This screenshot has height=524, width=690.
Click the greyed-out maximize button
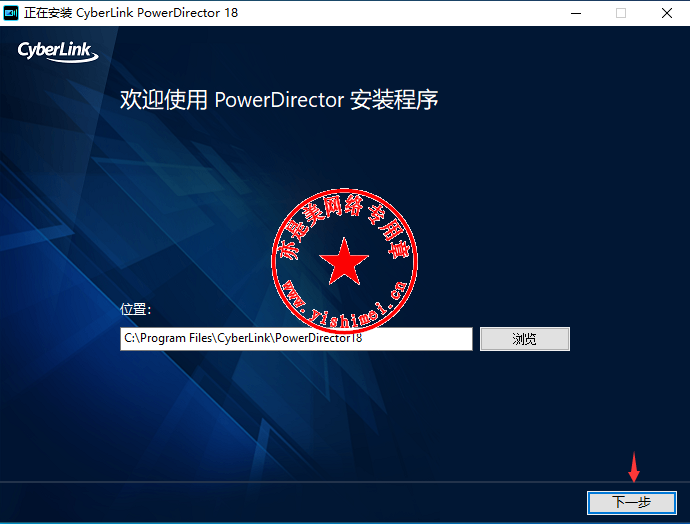620,13
